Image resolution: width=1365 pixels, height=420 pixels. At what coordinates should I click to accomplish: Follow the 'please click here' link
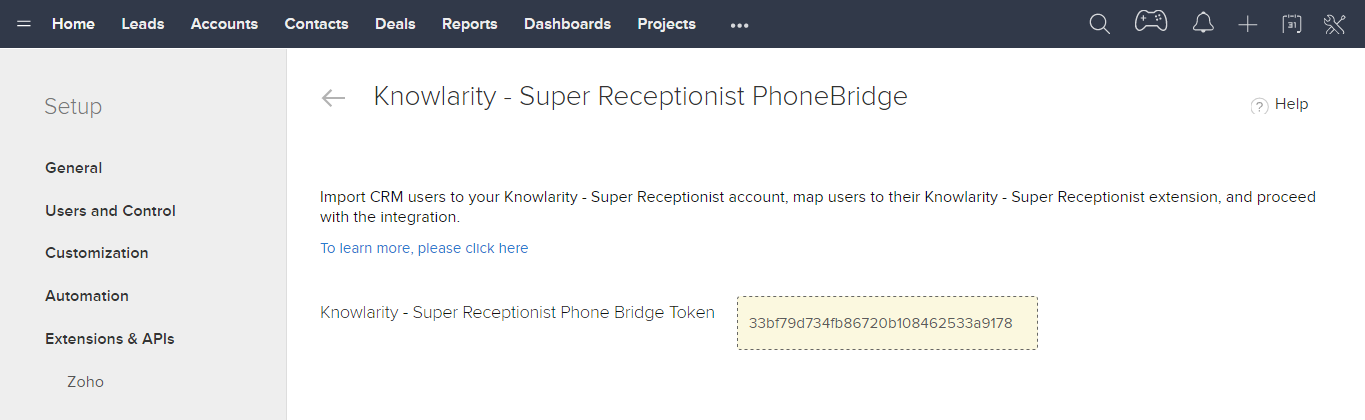tap(473, 248)
